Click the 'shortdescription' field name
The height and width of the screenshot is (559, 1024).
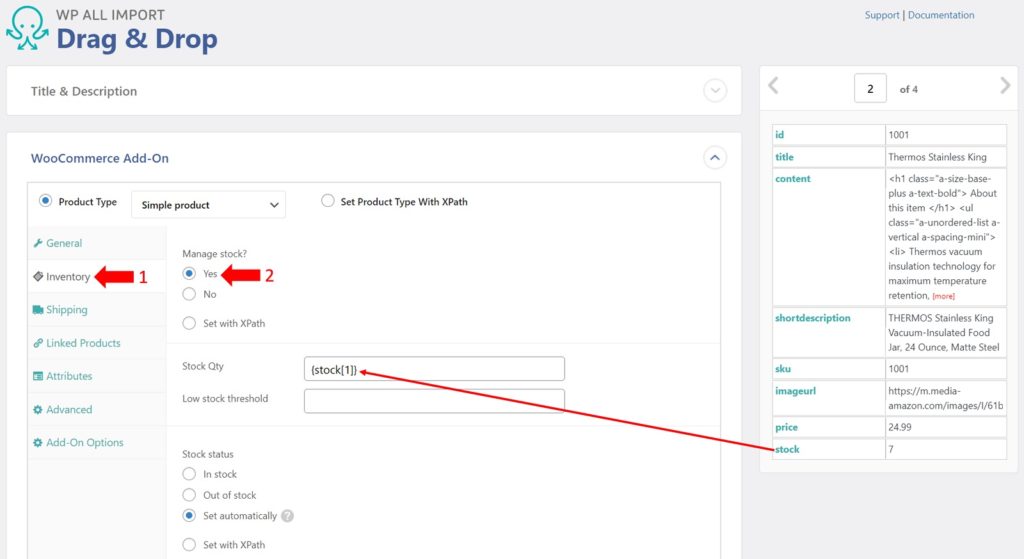812,317
